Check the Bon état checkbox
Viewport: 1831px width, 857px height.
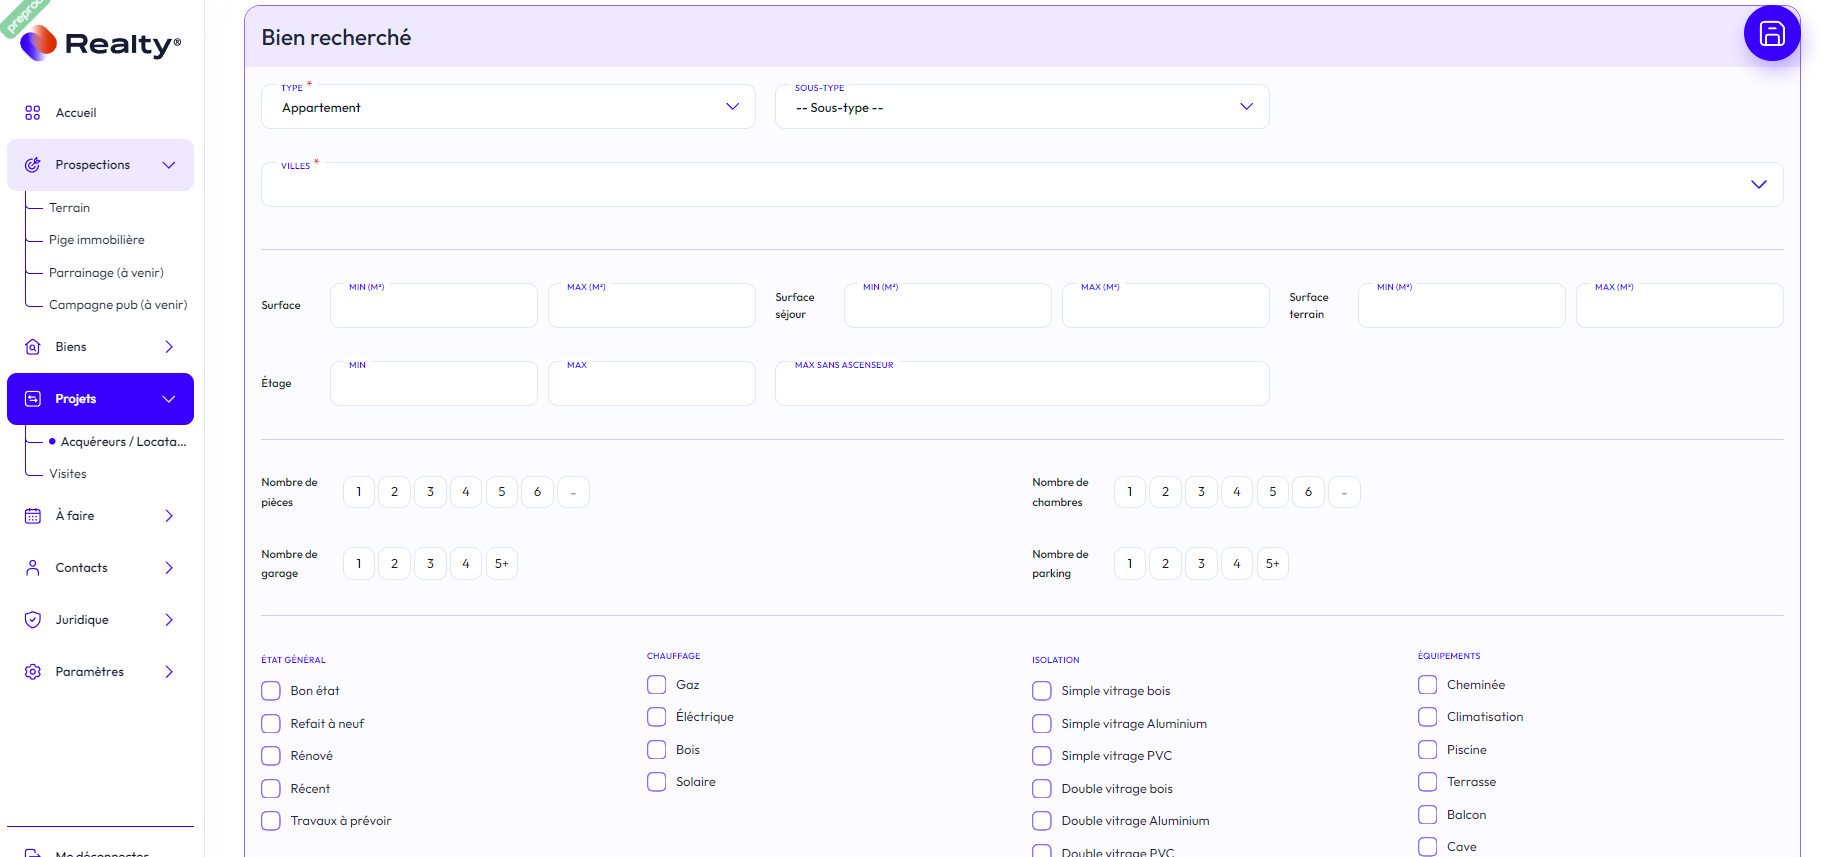coord(271,691)
